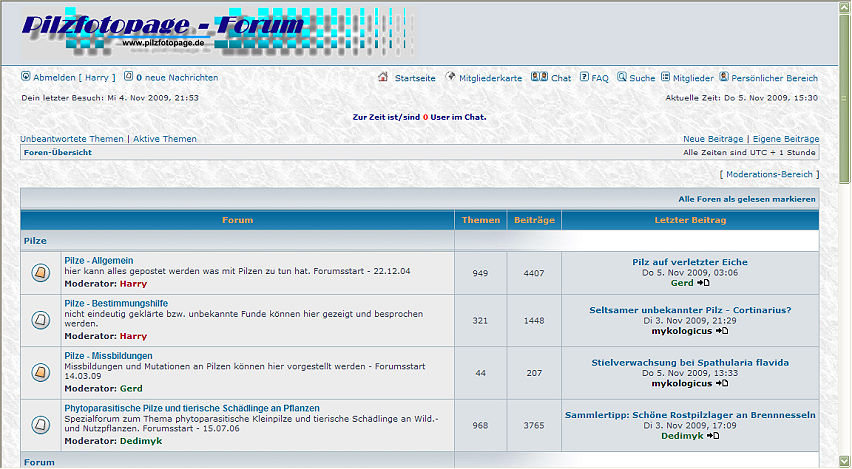Click the Mitgliederkarte map icon
Image resolution: width=852 pixels, height=469 pixels.
tap(450, 77)
